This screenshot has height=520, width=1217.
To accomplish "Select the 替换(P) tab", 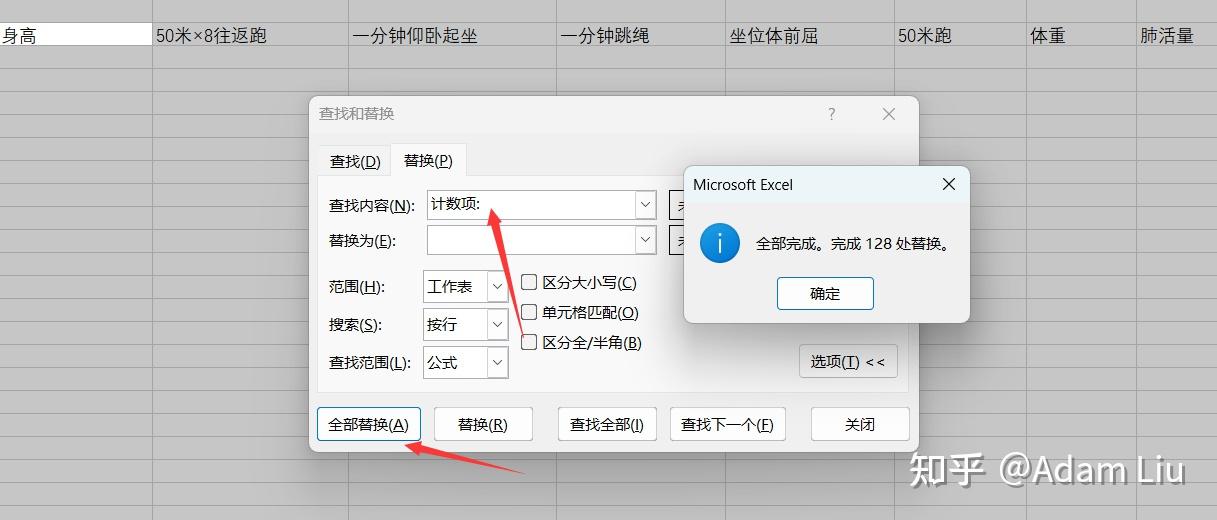I will pyautogui.click(x=428, y=160).
